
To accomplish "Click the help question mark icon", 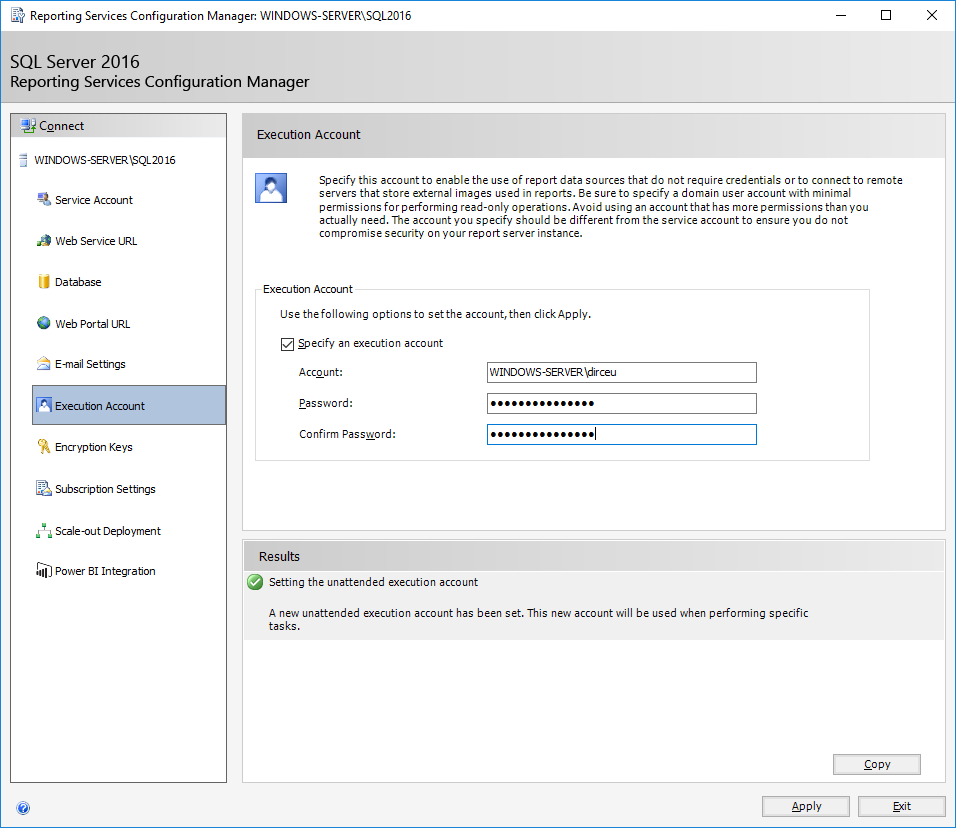I will point(23,808).
